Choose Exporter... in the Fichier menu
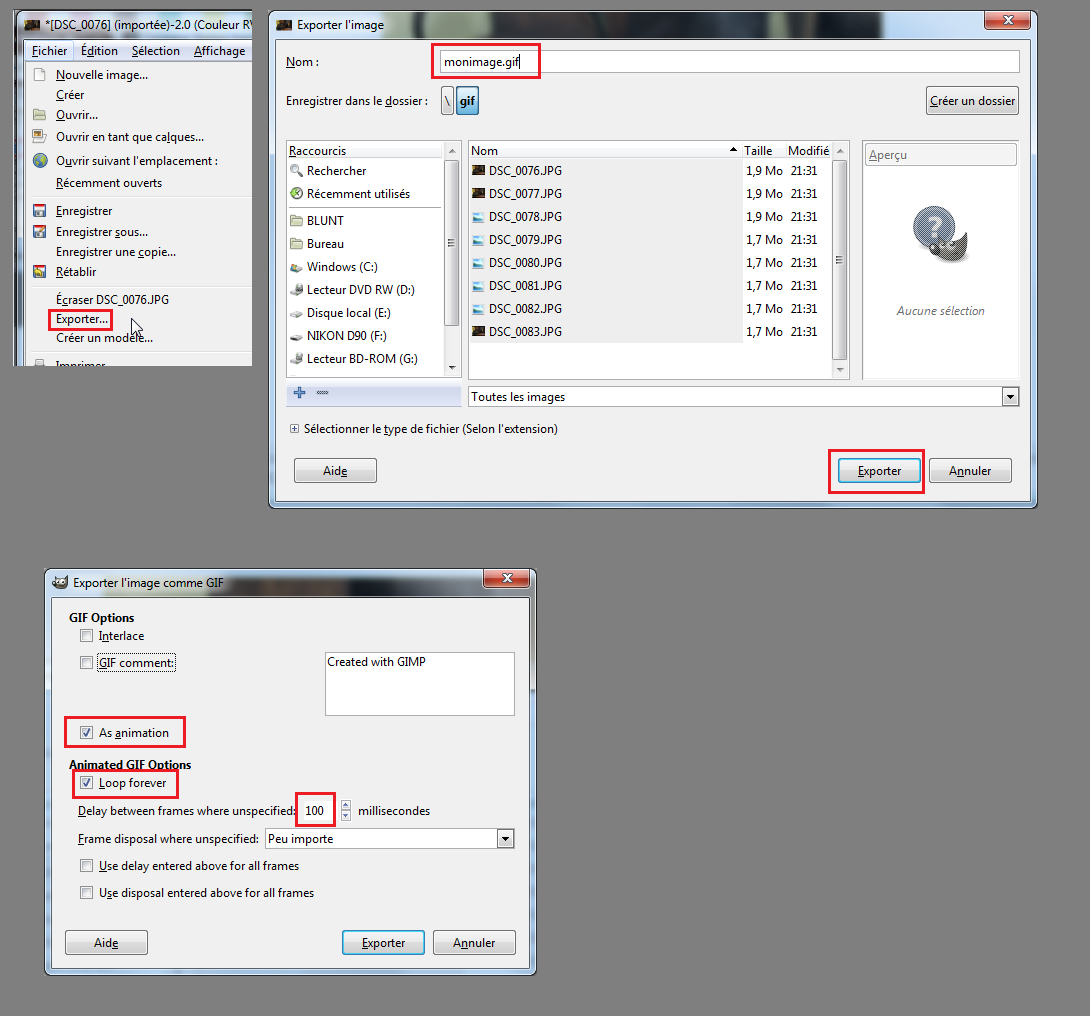The height and width of the screenshot is (1016, 1090). tap(82, 319)
